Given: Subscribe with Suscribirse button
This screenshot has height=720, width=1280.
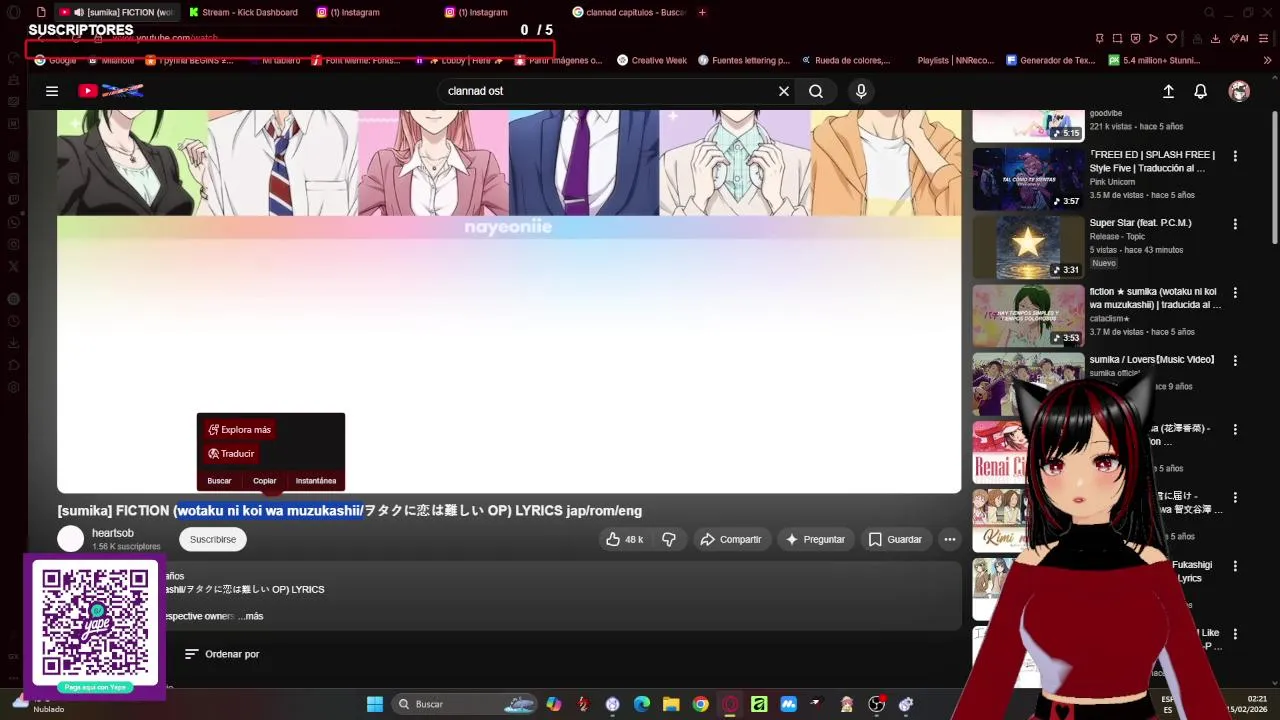Looking at the screenshot, I should tap(213, 539).
